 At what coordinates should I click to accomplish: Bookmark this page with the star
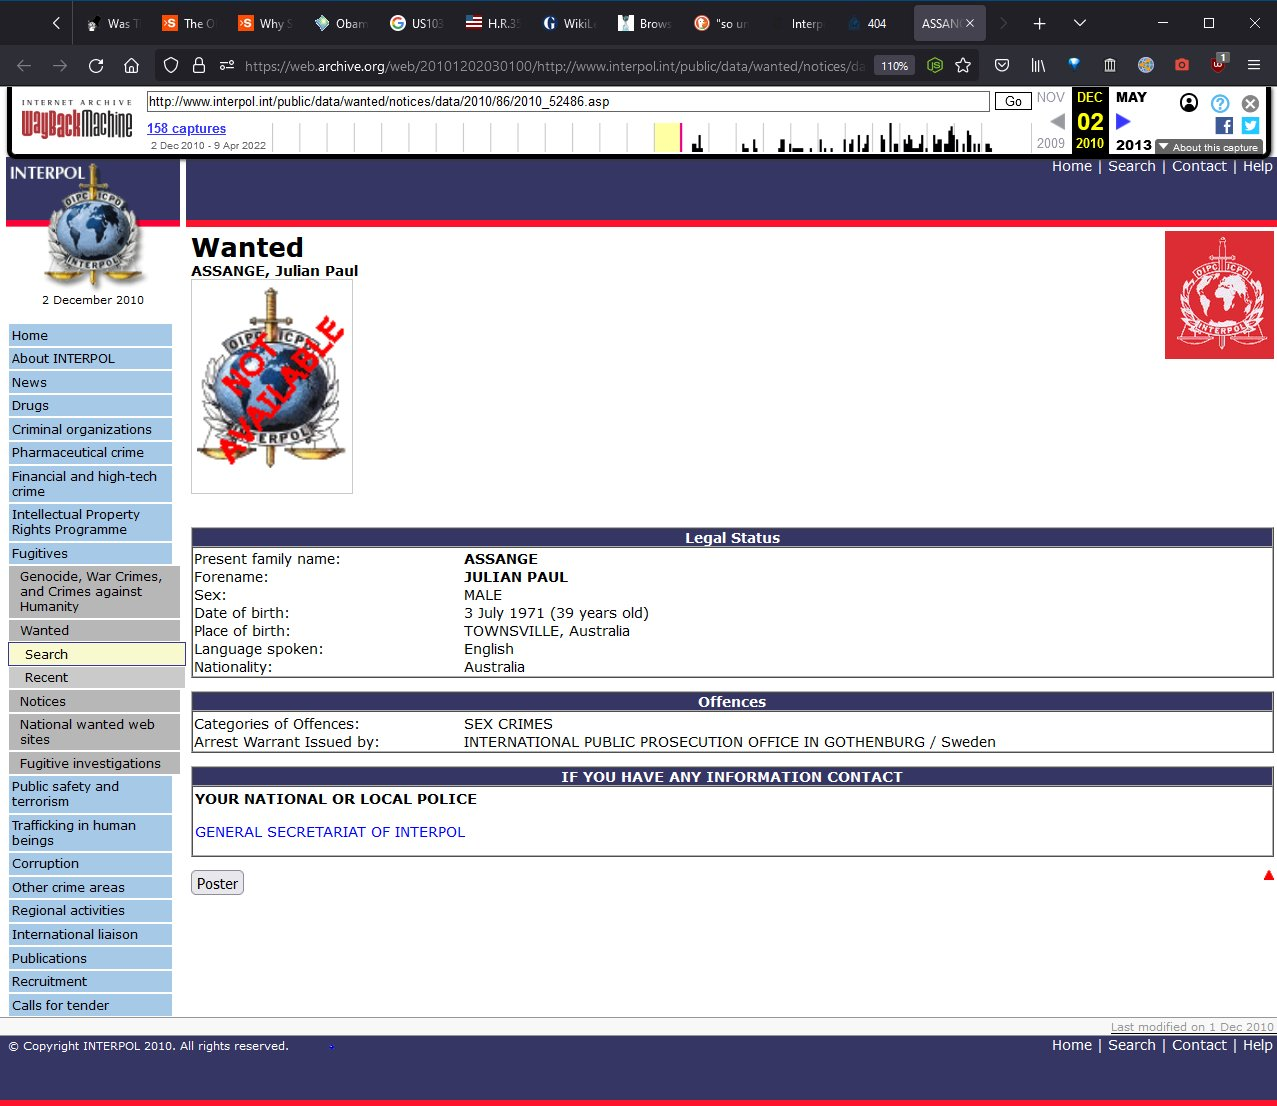coord(963,65)
